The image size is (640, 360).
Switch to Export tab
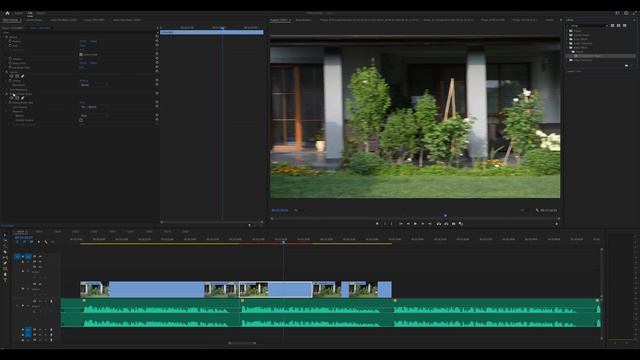(41, 13)
